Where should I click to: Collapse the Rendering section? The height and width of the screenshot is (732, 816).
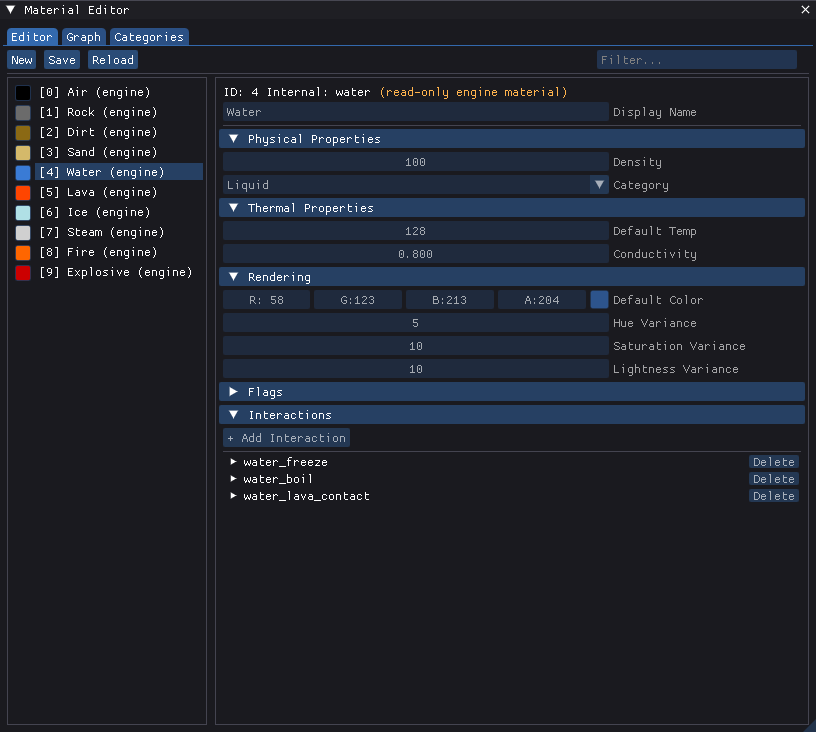512,277
